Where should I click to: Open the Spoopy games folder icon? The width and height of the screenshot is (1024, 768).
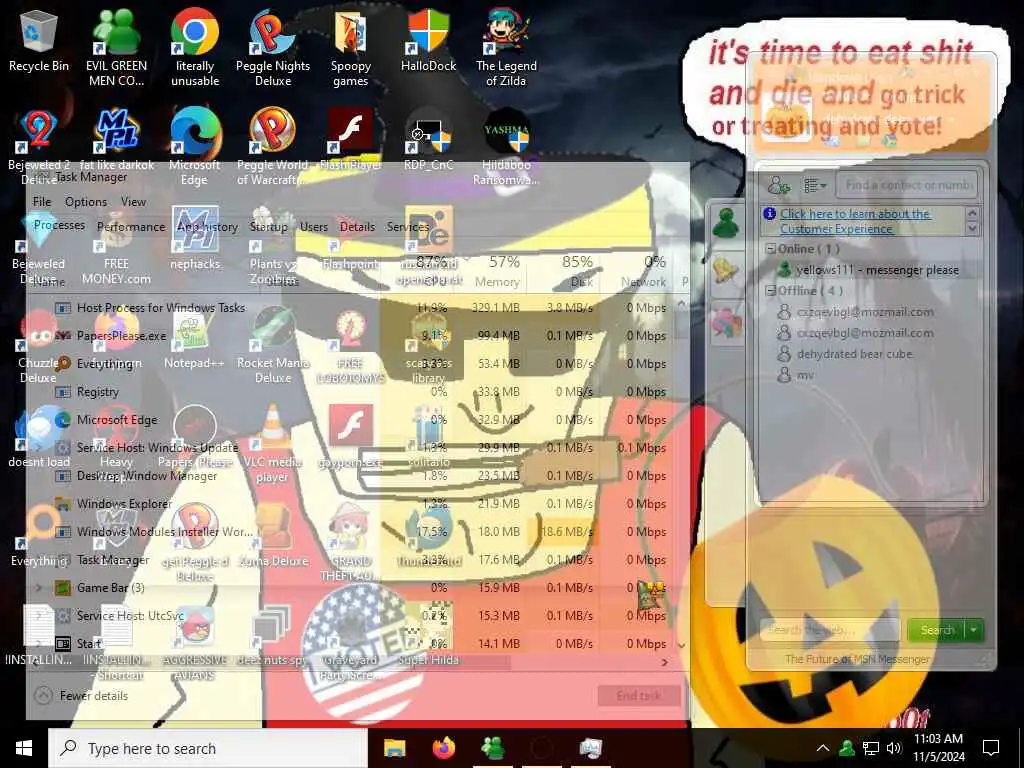point(351,47)
